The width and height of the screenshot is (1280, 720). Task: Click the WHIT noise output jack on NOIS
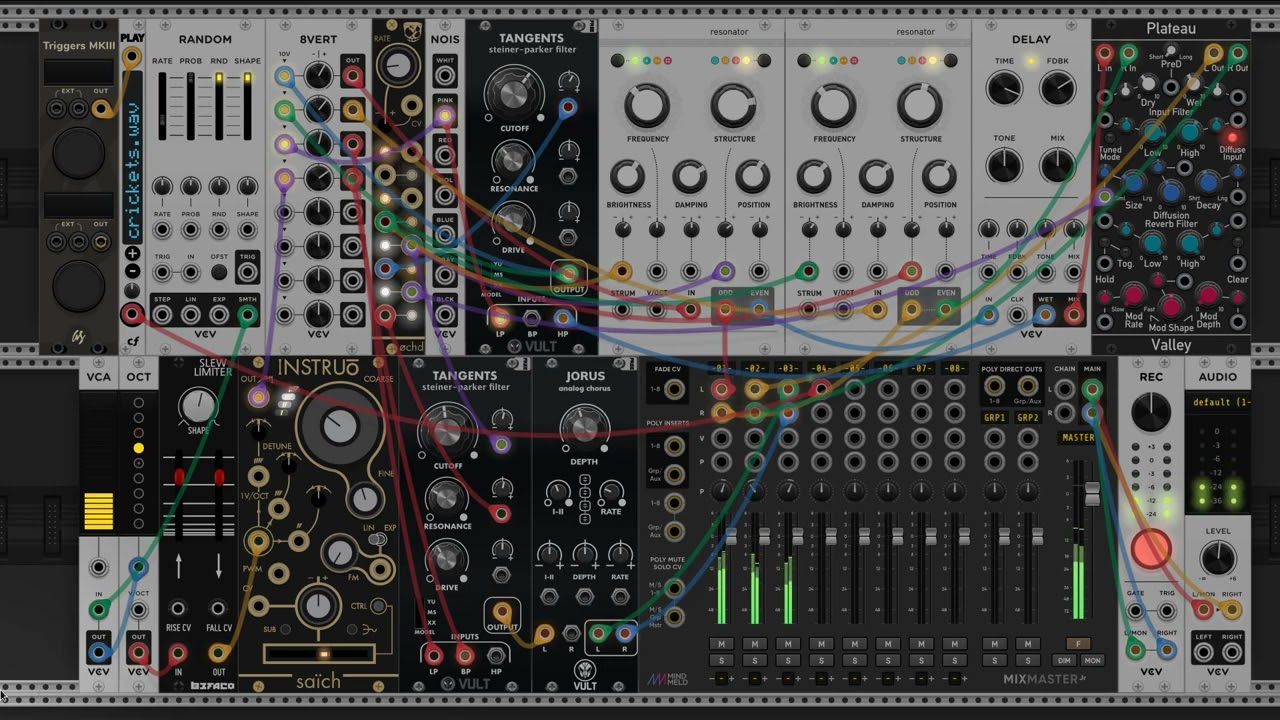[444, 76]
